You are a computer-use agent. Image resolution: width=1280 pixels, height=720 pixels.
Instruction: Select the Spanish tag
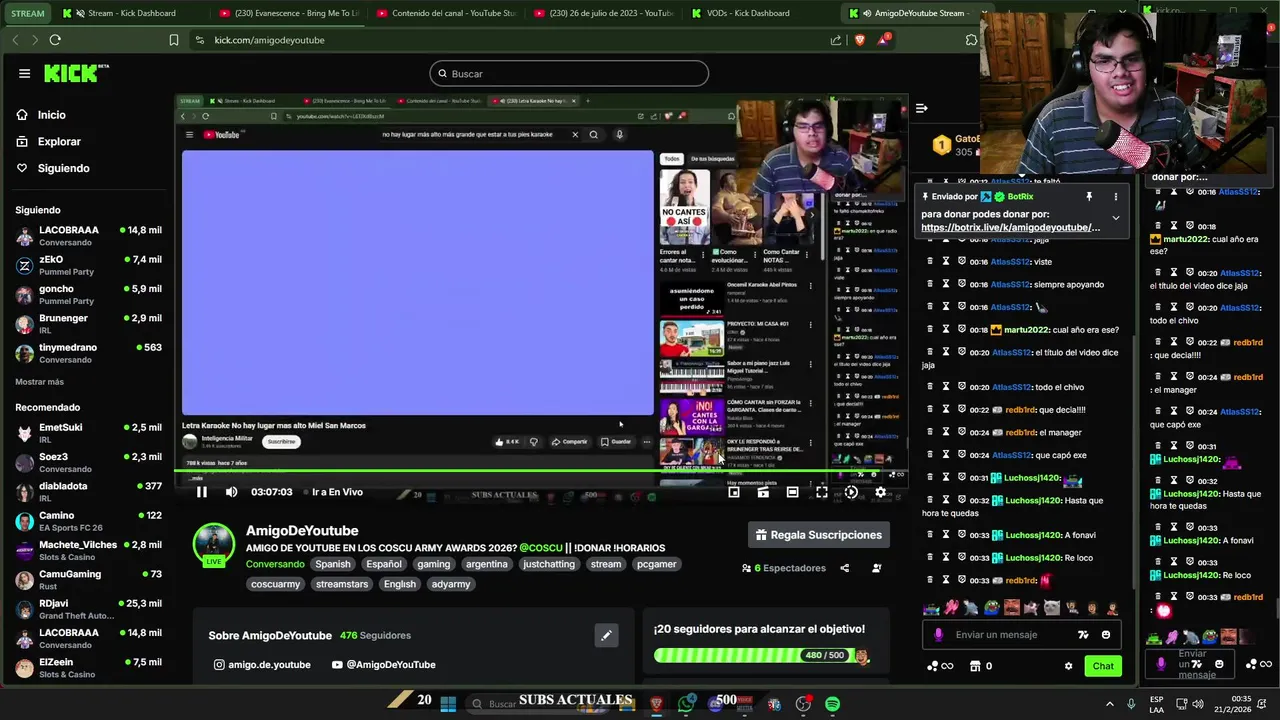[x=333, y=564]
